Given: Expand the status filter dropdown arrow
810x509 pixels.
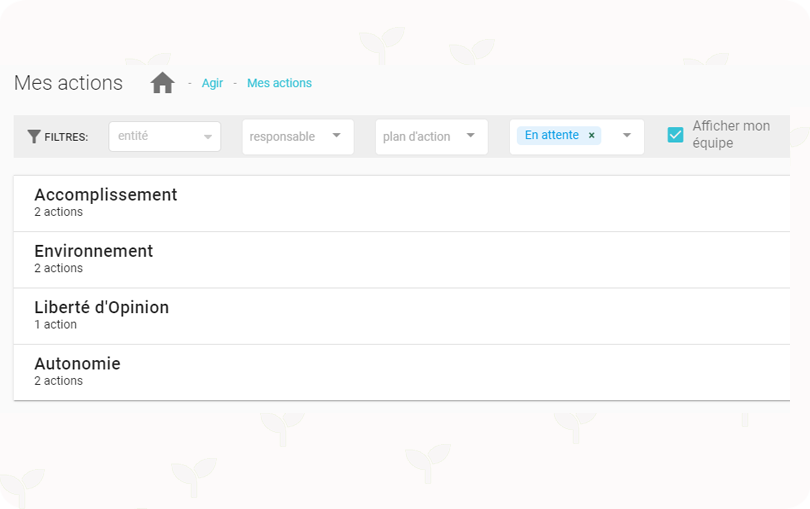Looking at the screenshot, I should coord(627,135).
